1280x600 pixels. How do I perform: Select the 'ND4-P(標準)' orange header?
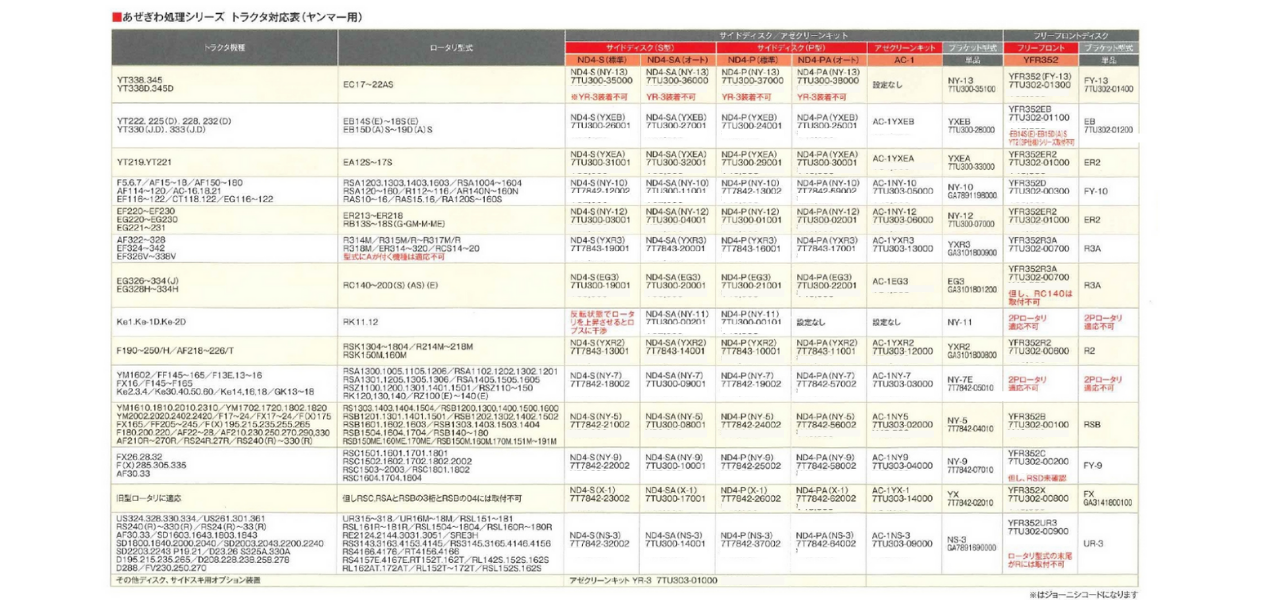(755, 59)
